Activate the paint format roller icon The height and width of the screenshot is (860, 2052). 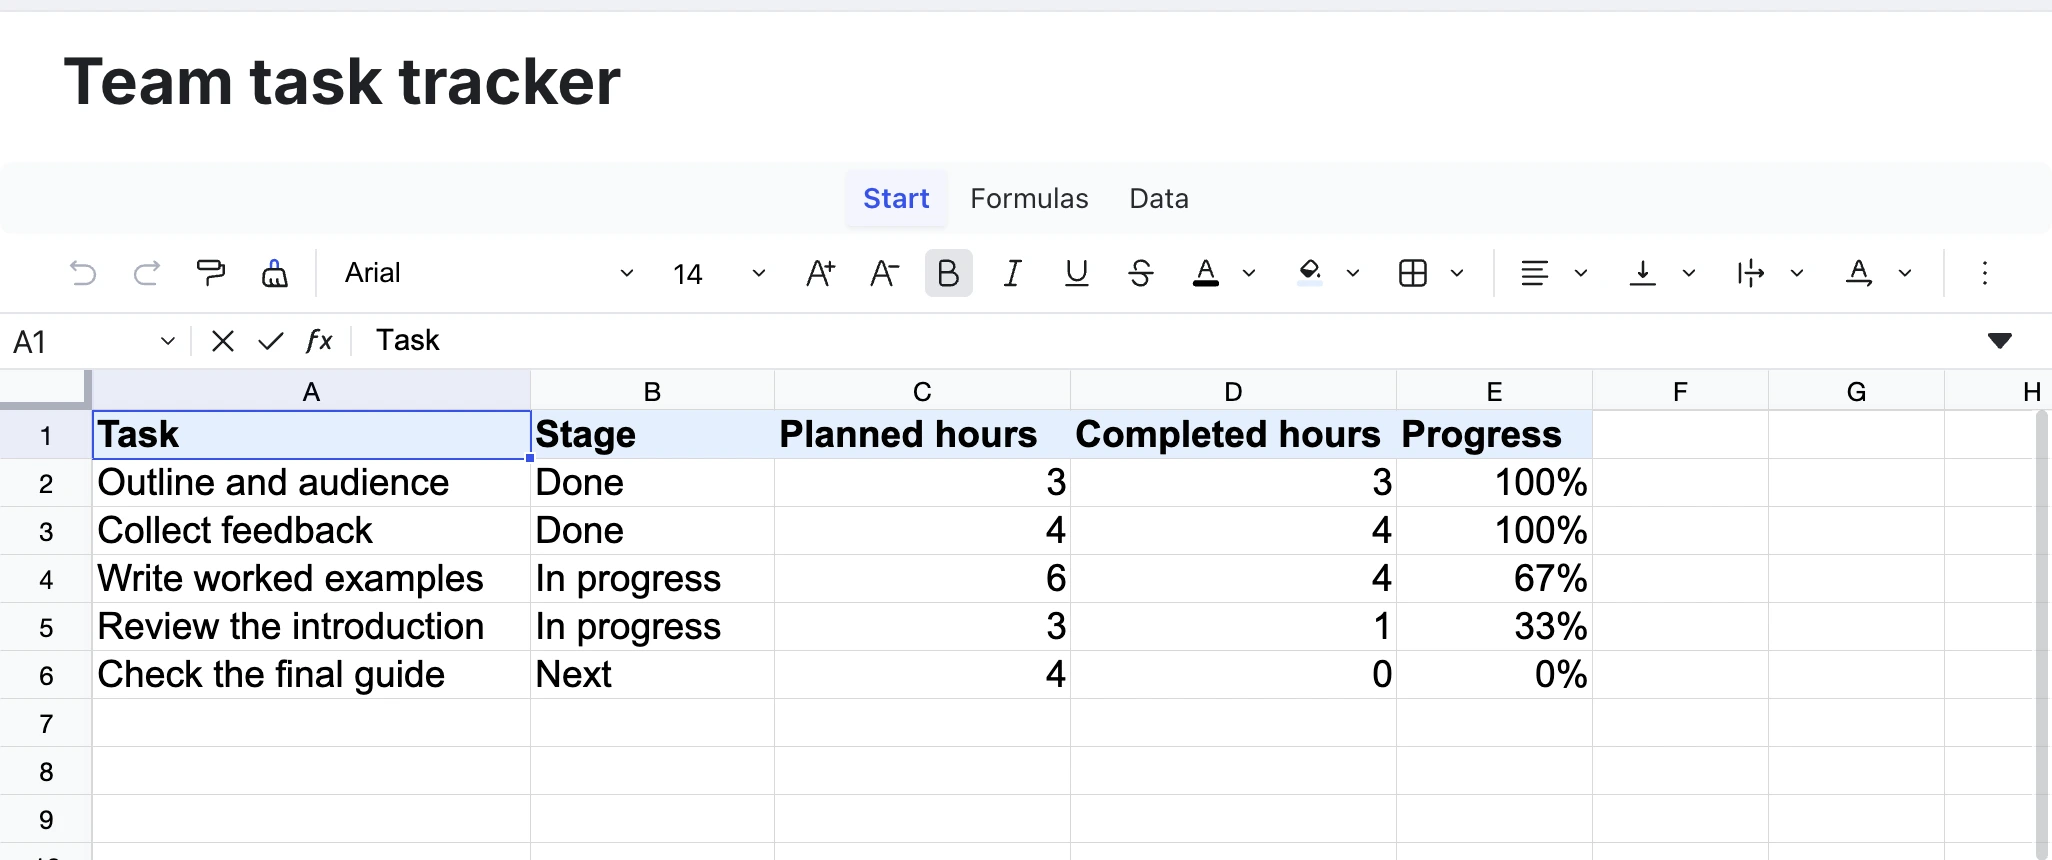(x=211, y=273)
